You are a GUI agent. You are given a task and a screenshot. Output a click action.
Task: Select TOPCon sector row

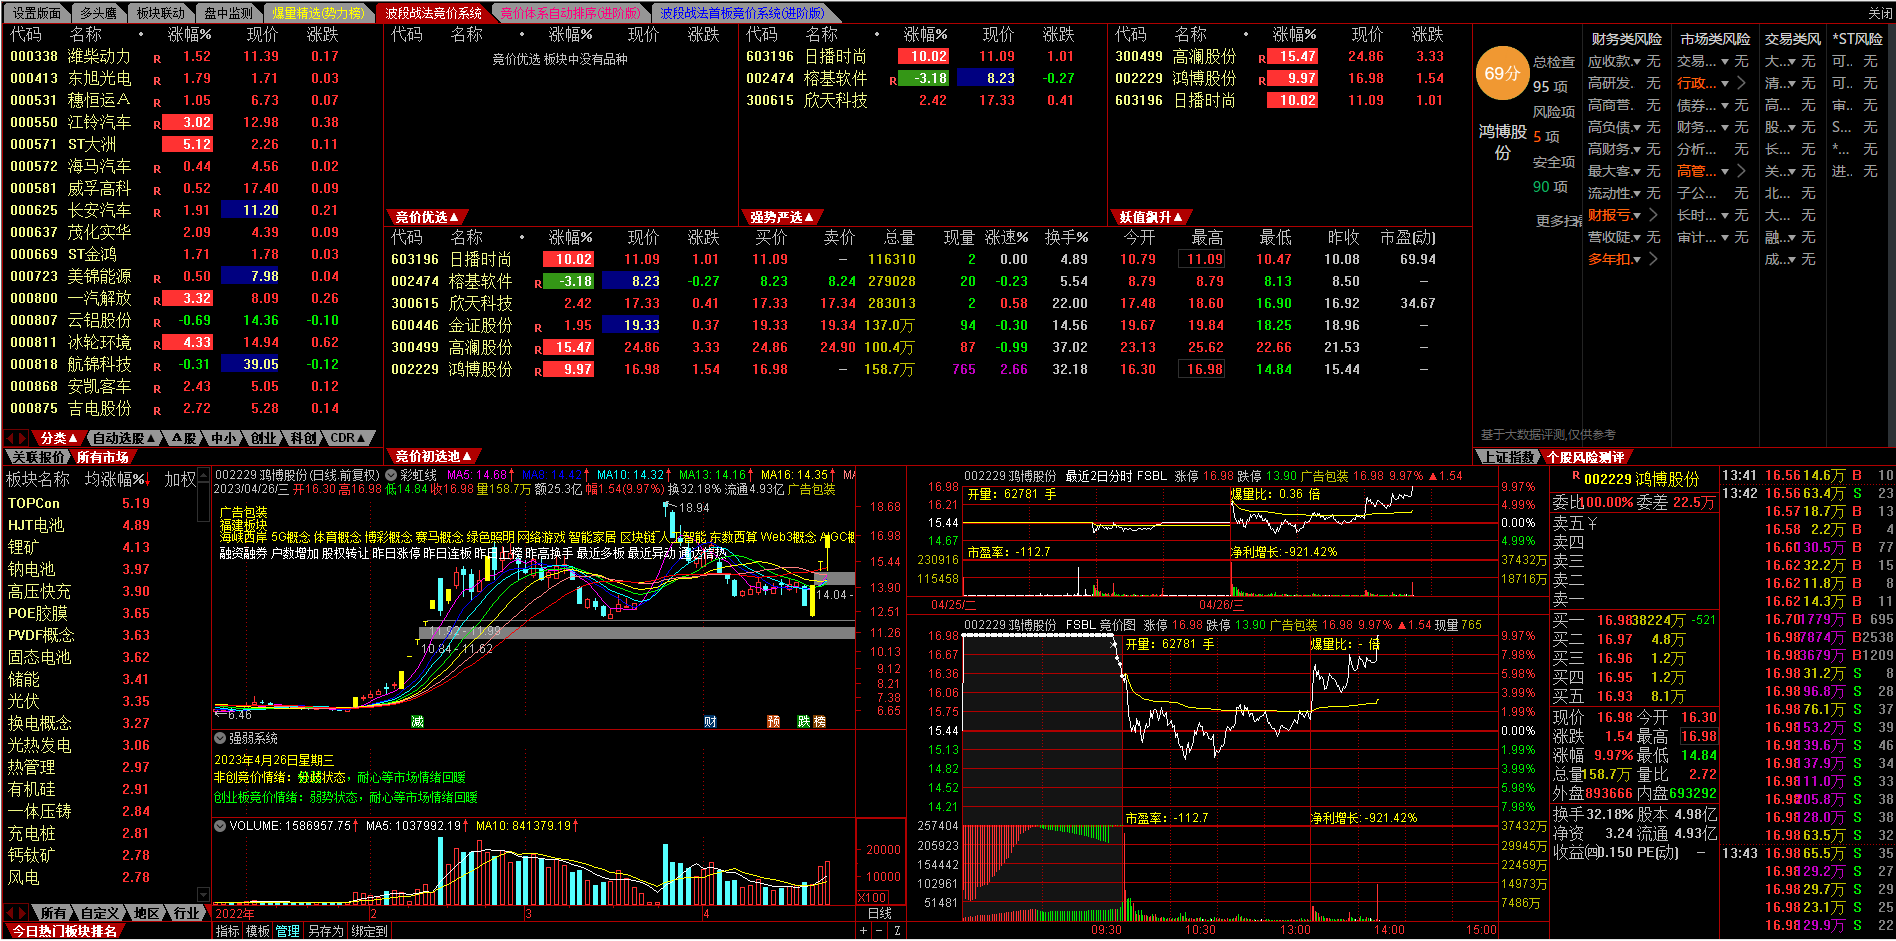(102, 504)
